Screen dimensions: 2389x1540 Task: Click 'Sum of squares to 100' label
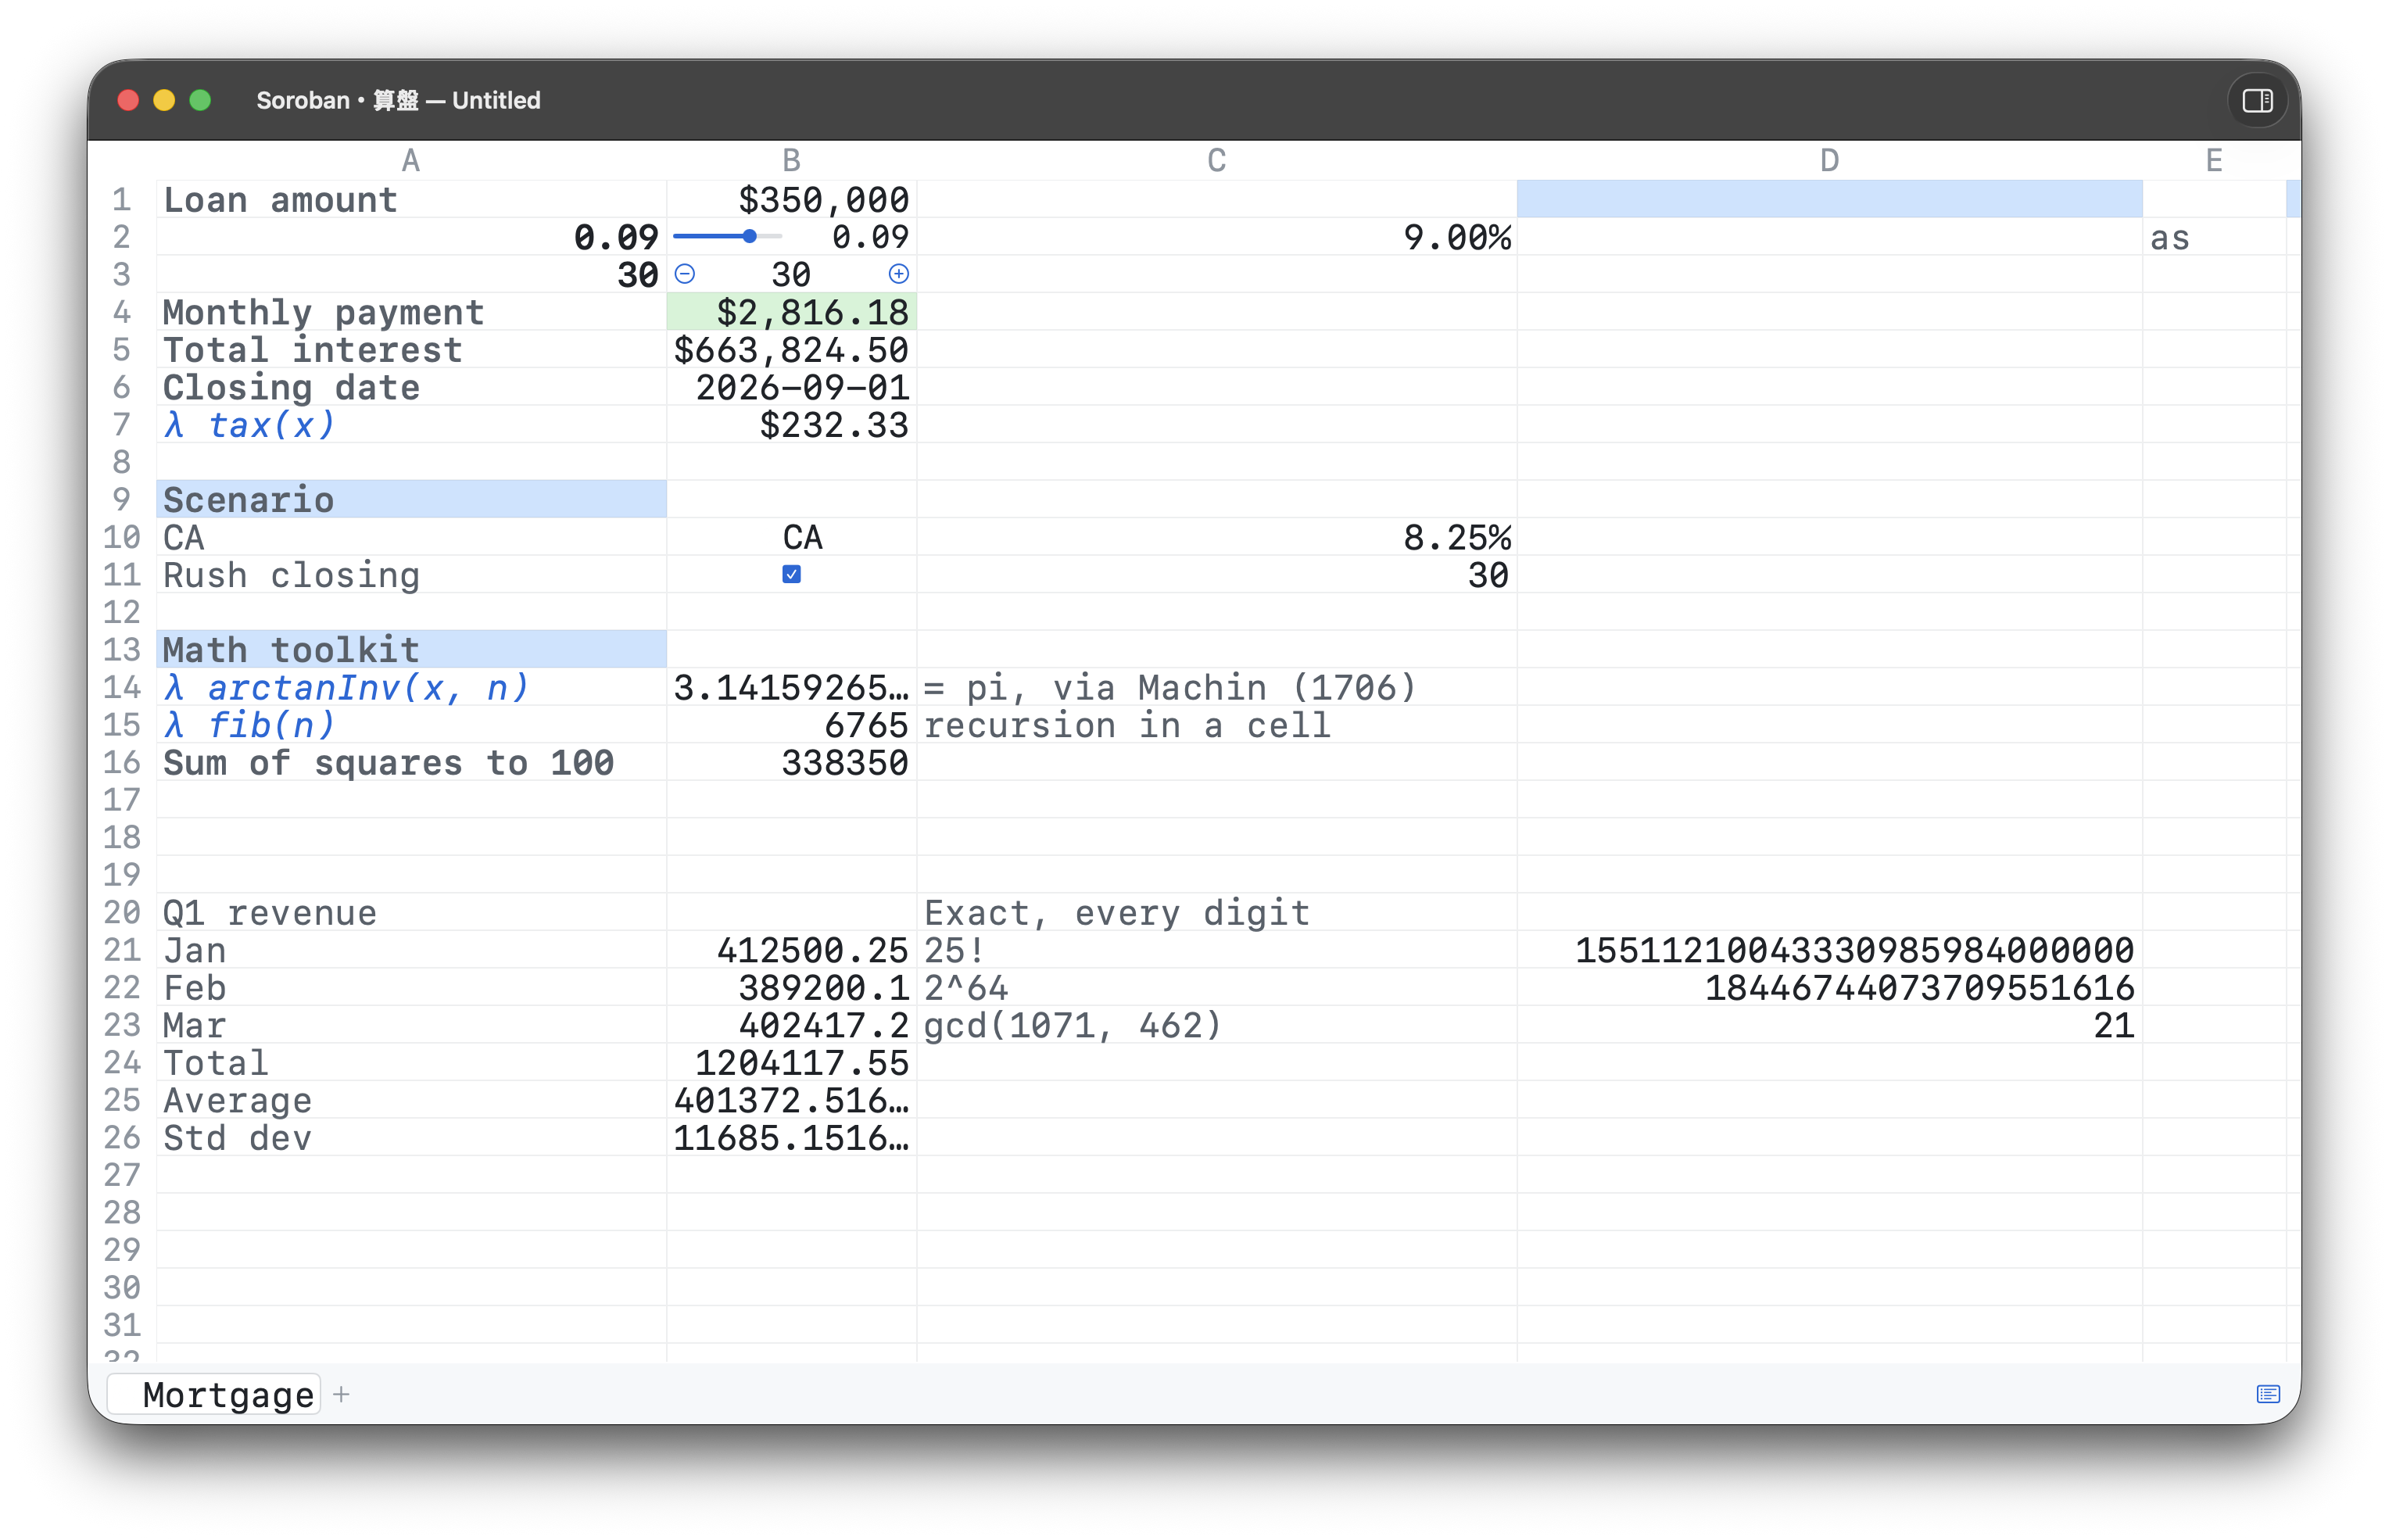pyautogui.click(x=388, y=762)
